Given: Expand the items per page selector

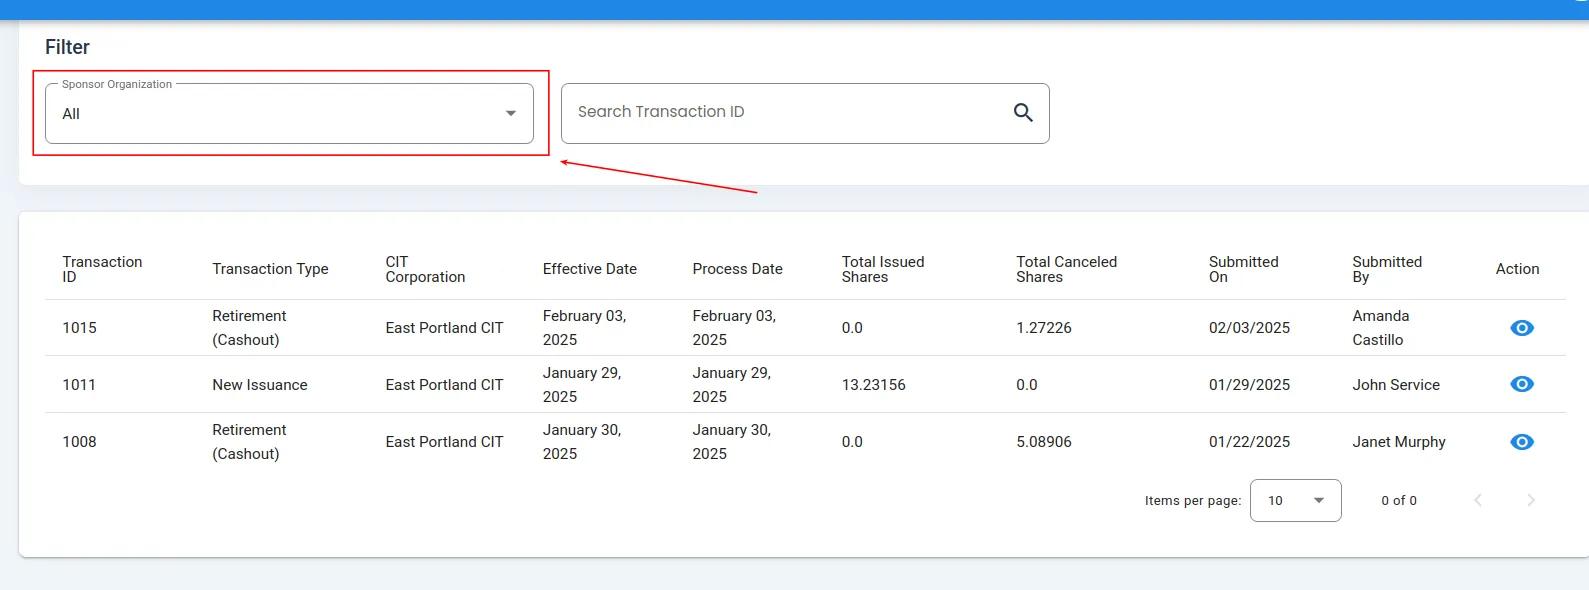Looking at the screenshot, I should pyautogui.click(x=1295, y=501).
